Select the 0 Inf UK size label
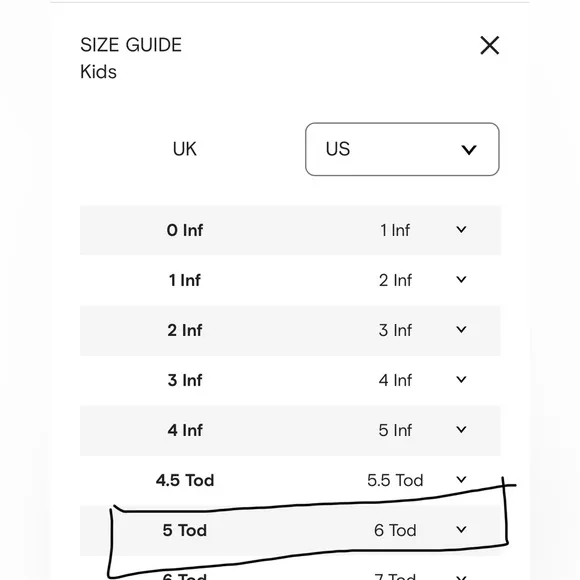The width and height of the screenshot is (580, 580). point(185,230)
